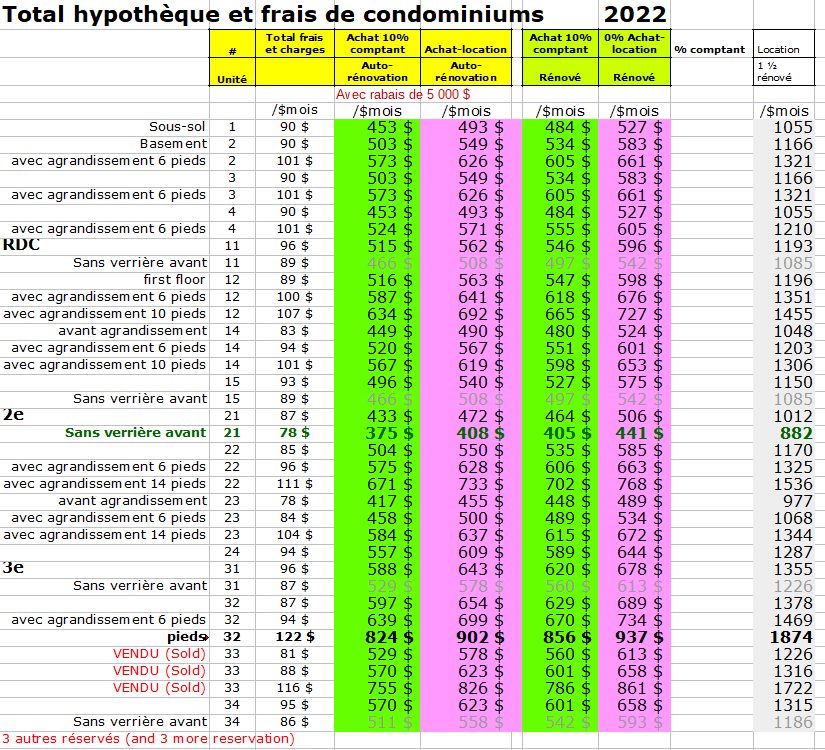825x750 pixels.
Task: Click the '1536' location value
Action: (793, 484)
